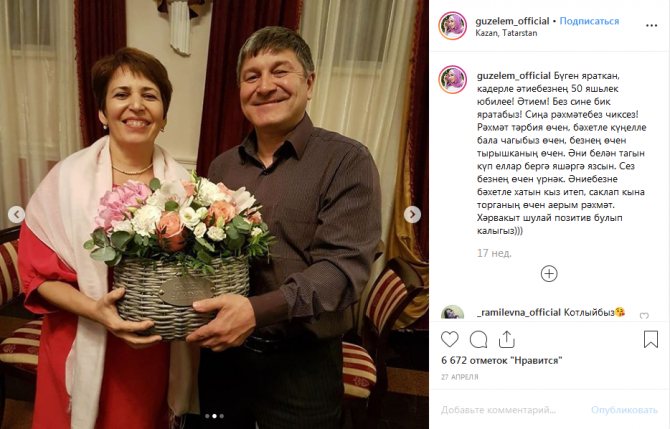Click Опубликовать to post comment

click(x=624, y=410)
